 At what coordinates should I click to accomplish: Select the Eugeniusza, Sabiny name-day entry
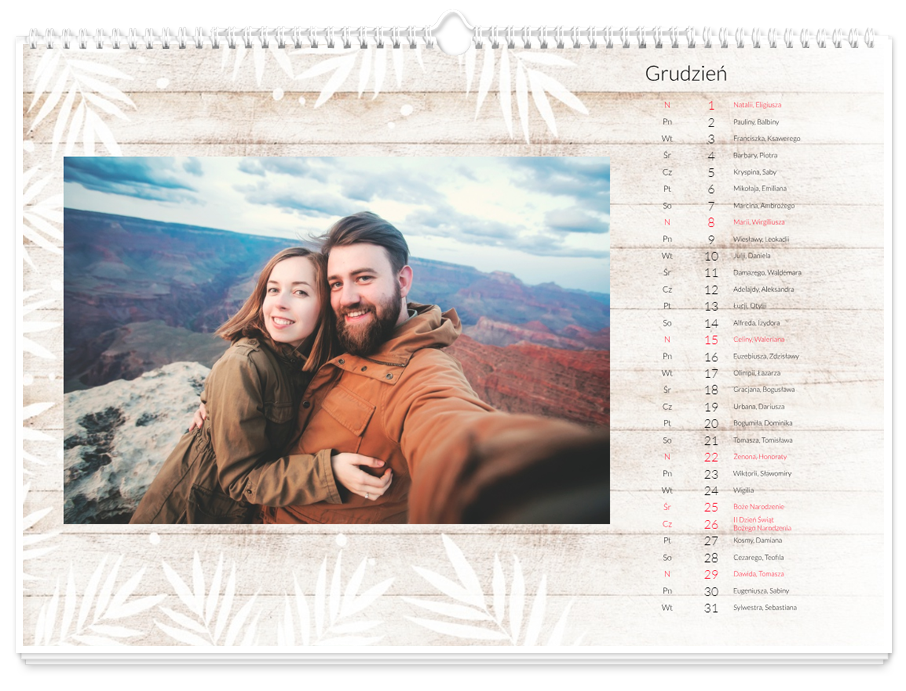760,591
